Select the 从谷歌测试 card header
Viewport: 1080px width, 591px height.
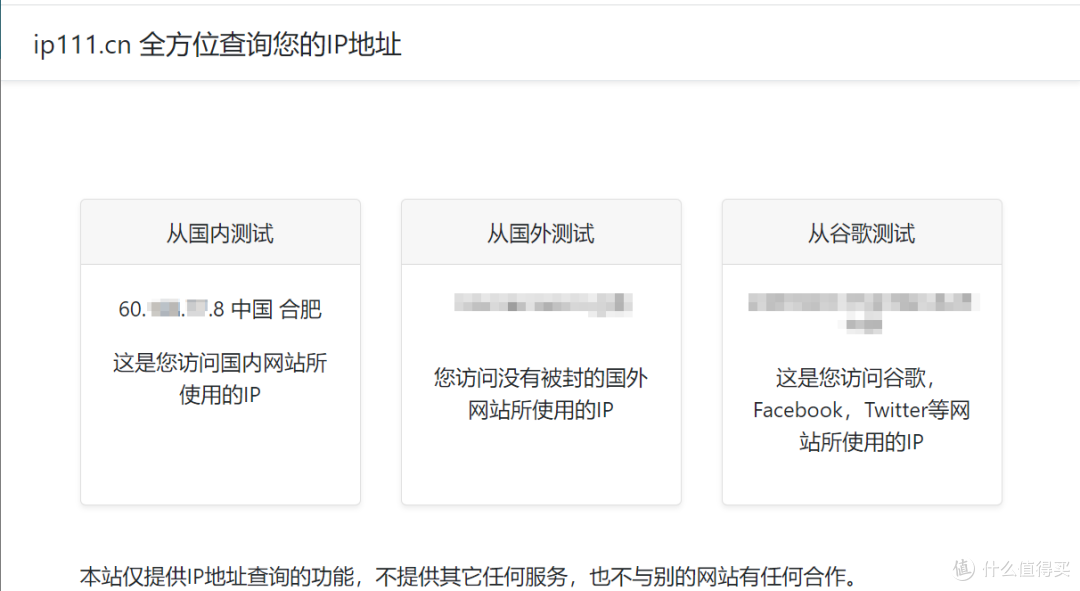pyautogui.click(x=861, y=232)
